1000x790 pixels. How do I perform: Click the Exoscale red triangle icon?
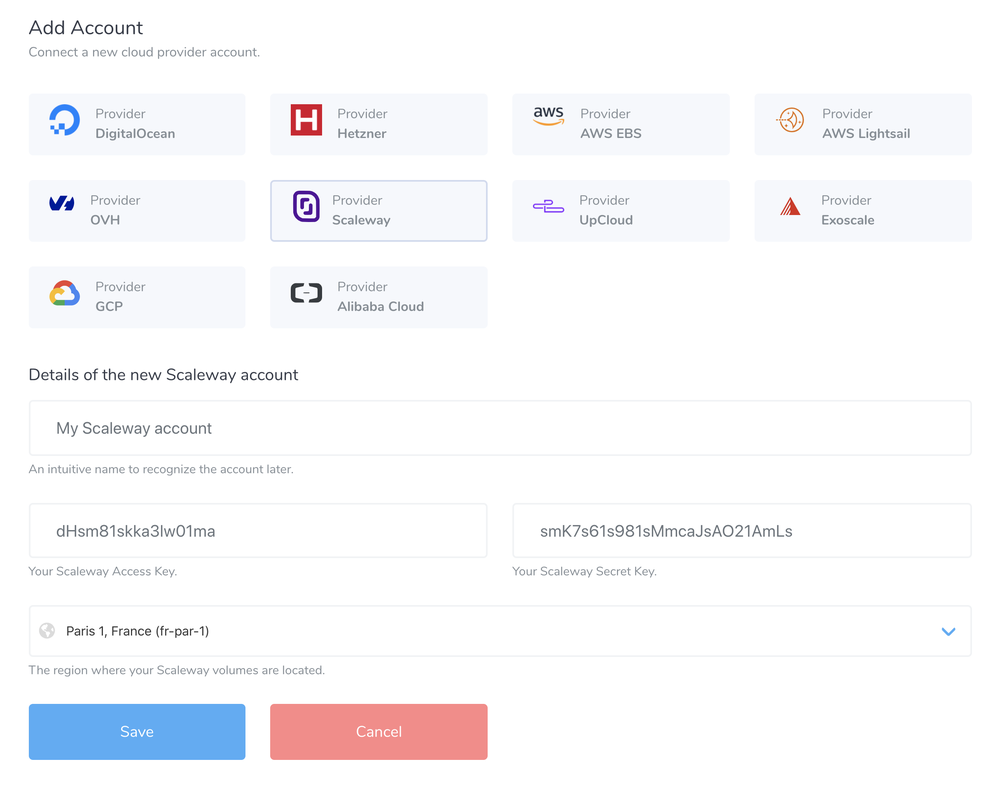tap(790, 207)
